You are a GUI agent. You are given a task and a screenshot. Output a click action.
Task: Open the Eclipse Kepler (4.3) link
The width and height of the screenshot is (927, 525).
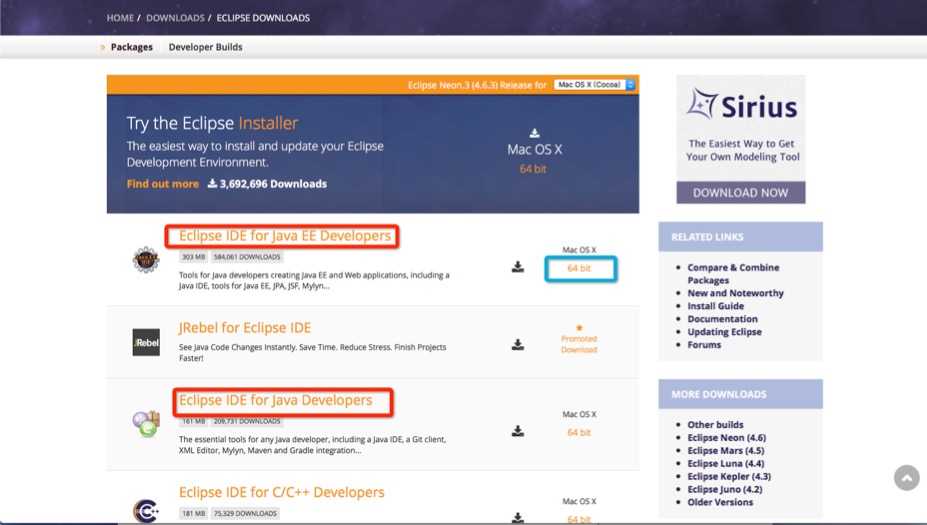[729, 477]
